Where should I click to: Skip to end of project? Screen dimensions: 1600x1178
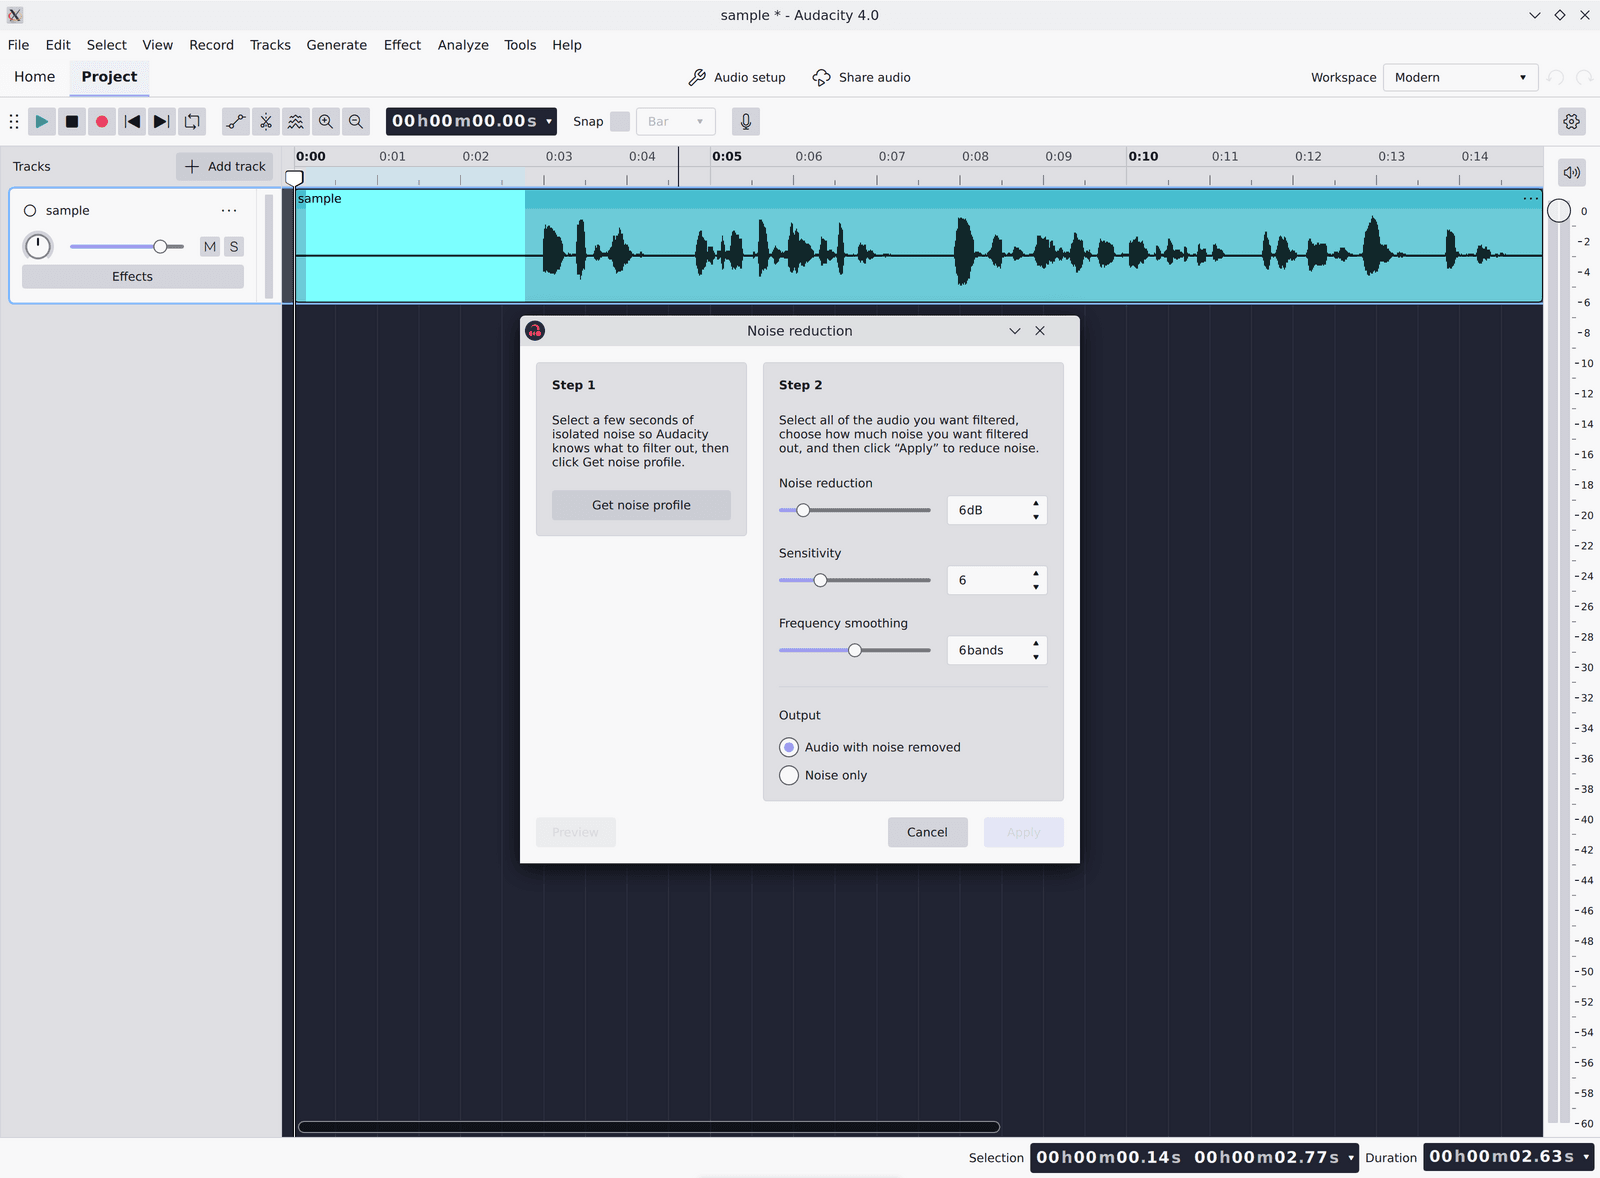(162, 122)
